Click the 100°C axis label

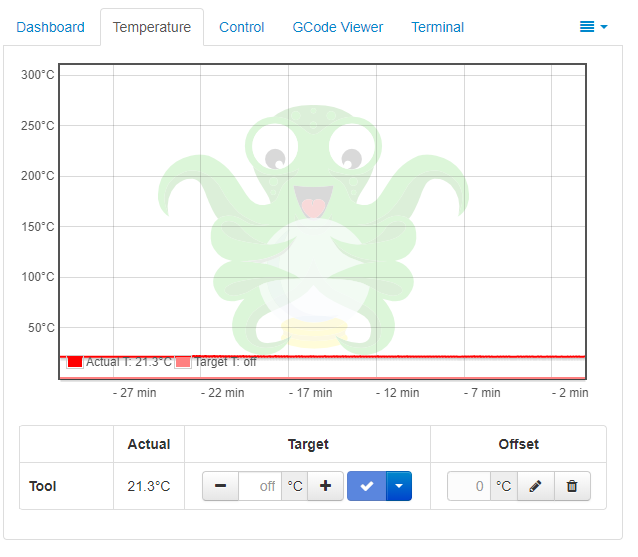click(37, 277)
